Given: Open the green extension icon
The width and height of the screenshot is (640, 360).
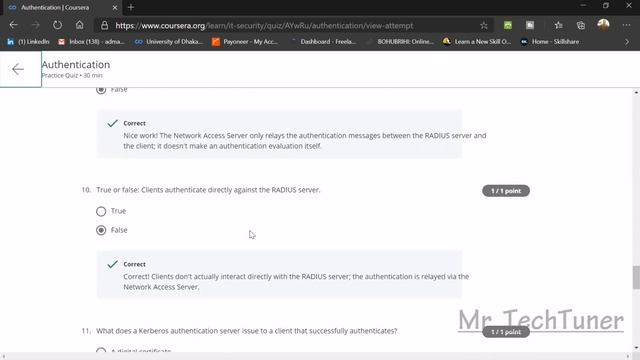Looking at the screenshot, I should (x=508, y=25).
